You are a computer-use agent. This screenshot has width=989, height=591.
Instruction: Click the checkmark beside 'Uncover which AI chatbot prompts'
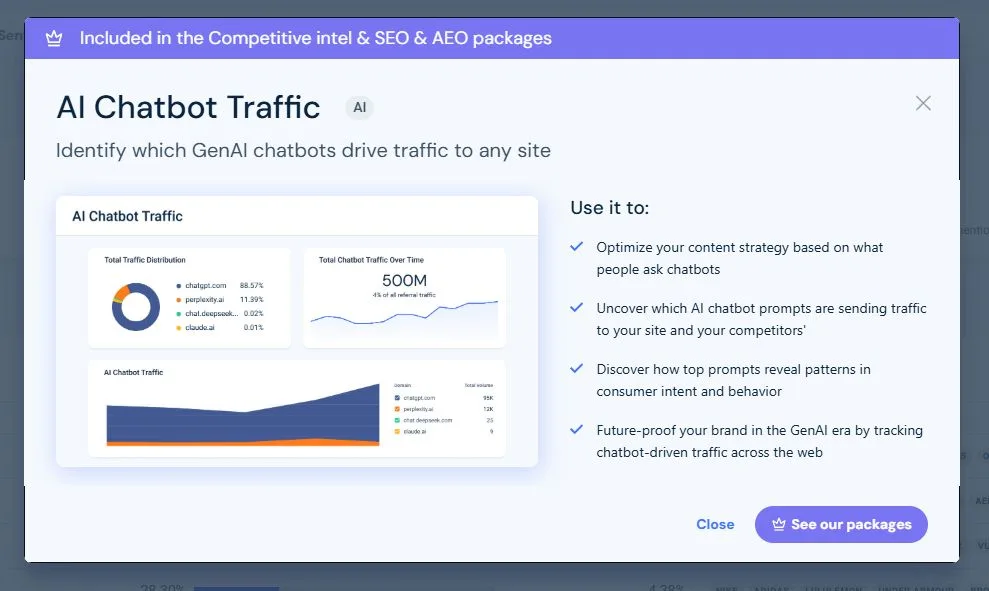pyautogui.click(x=576, y=308)
